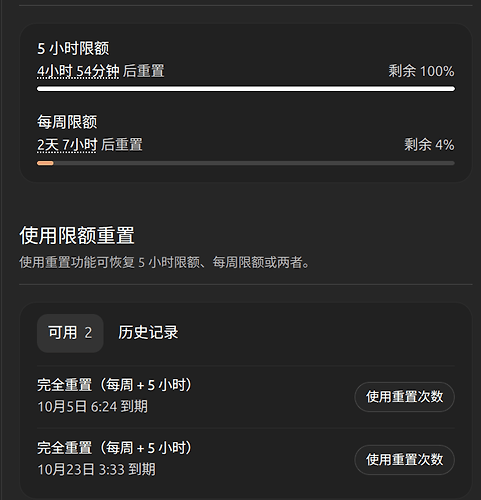The height and width of the screenshot is (500, 481).
Task: Switch to the 历史记录 tab
Action: click(148, 333)
